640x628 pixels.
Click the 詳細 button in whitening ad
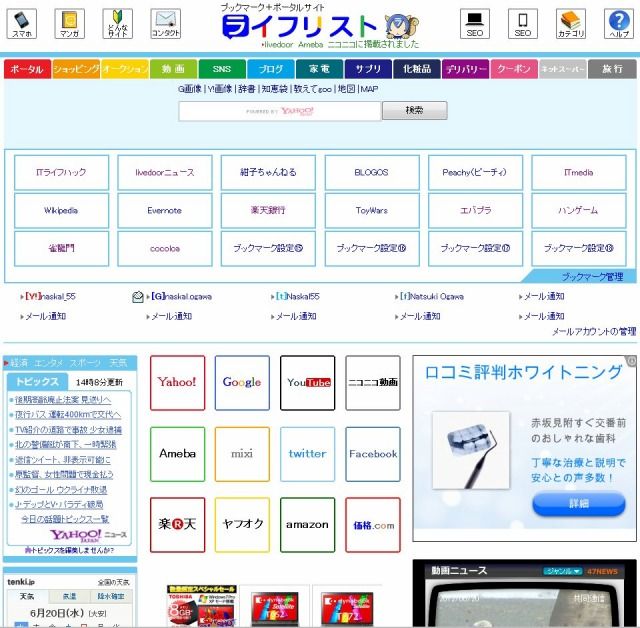579,504
